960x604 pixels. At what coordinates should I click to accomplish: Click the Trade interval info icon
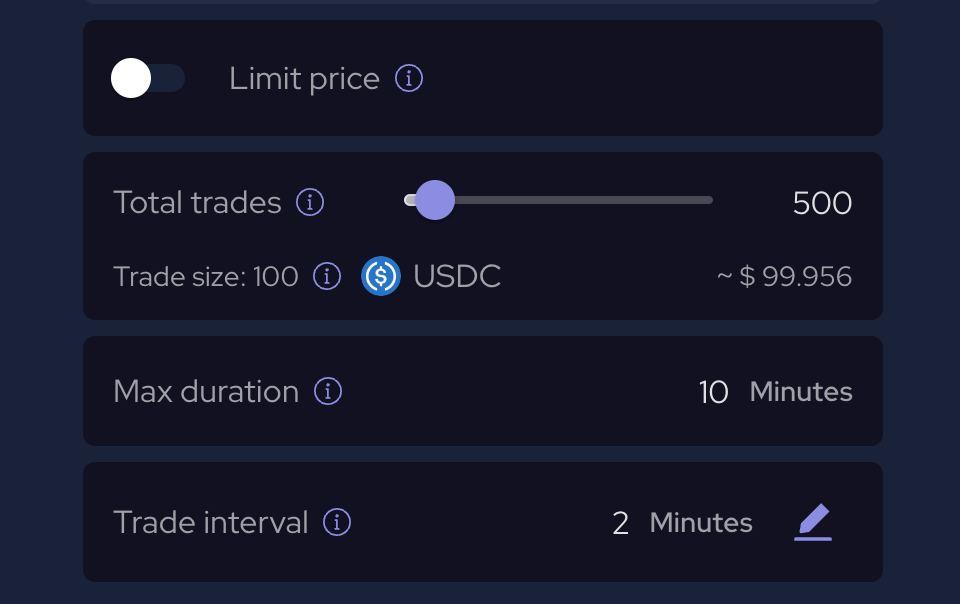click(x=337, y=522)
